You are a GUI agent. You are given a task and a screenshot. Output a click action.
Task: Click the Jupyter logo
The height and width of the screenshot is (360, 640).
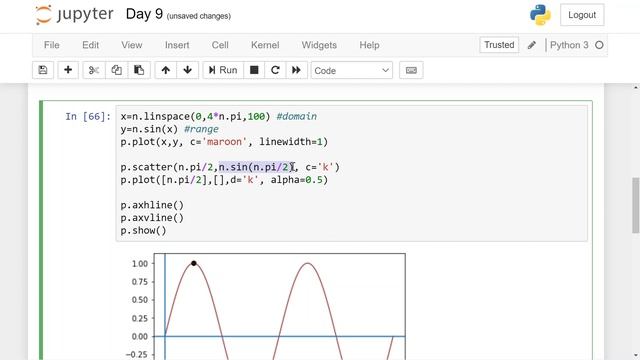74,15
